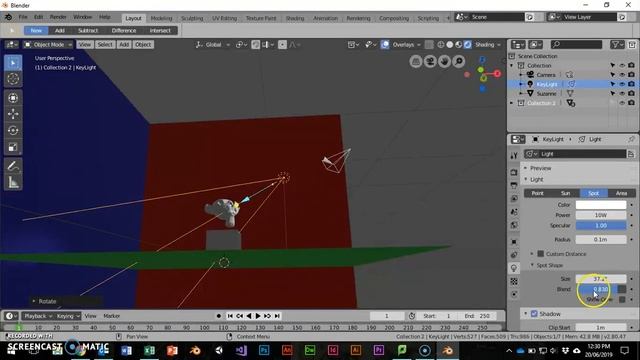Toggle the X-ray display button

coord(429,44)
